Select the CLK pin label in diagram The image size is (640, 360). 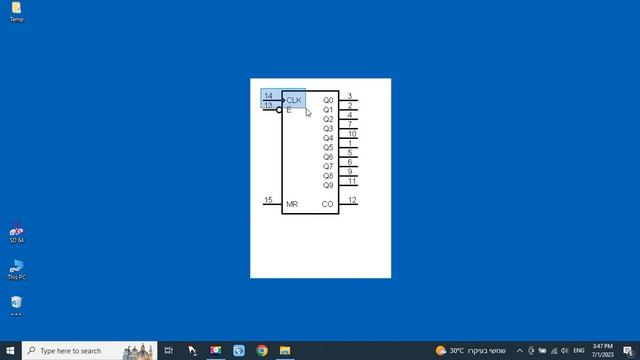294,100
